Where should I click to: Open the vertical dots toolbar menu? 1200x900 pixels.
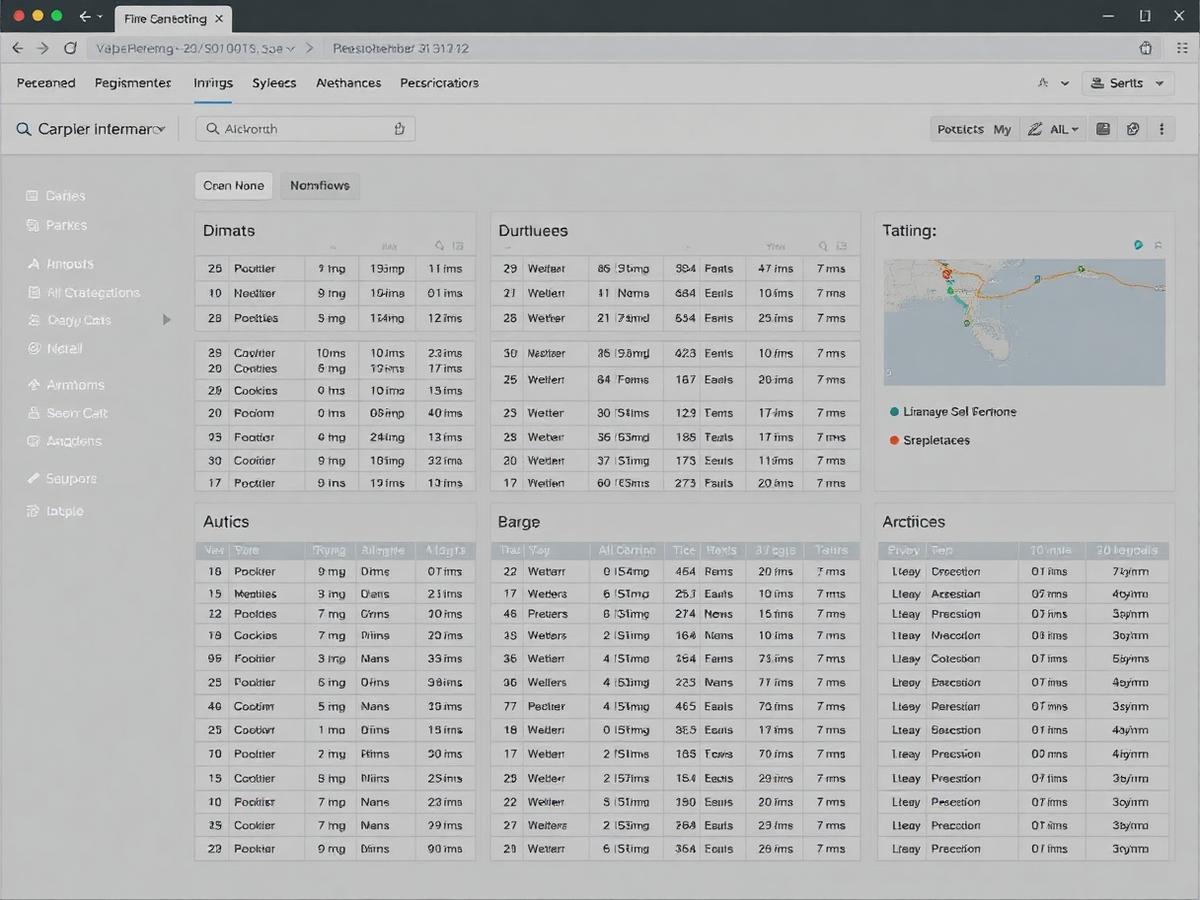tap(1161, 129)
